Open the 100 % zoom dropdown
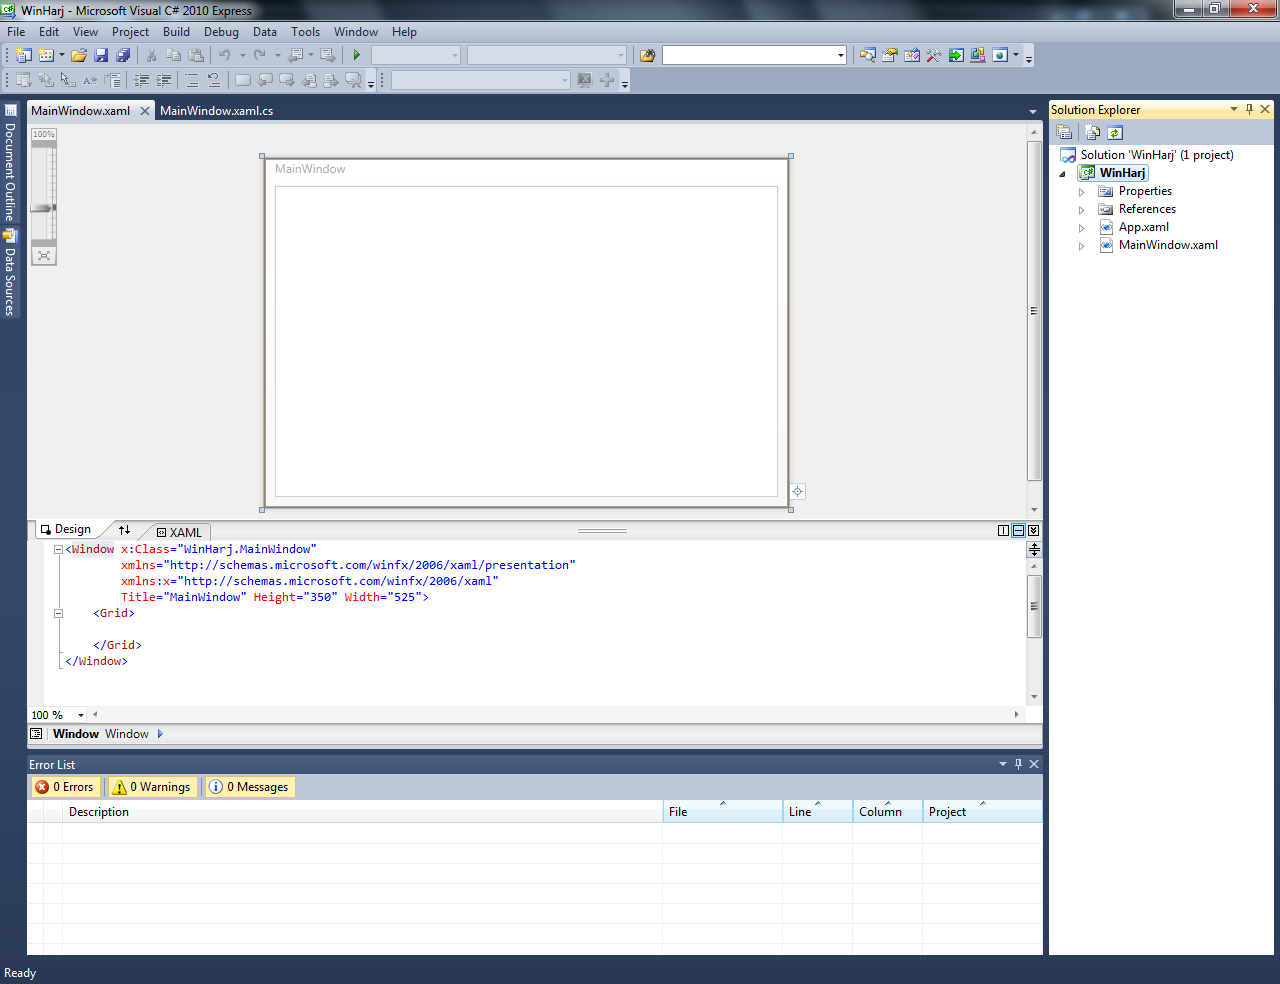Image resolution: width=1280 pixels, height=984 pixels. [x=81, y=715]
